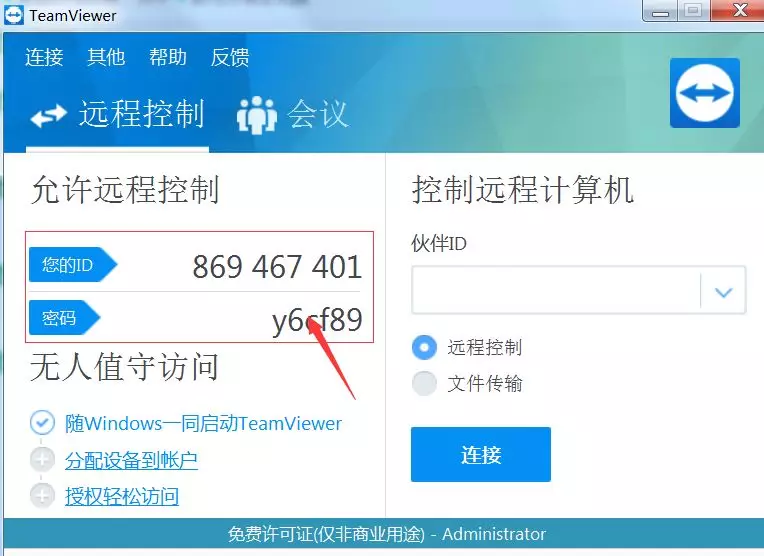The image size is (764, 556).
Task: Click the 控制远程计算机 heading
Action: coord(522,189)
